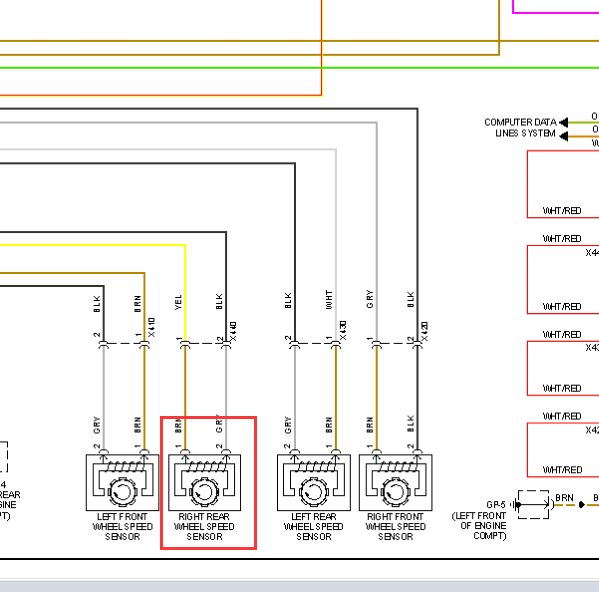The image size is (599, 592).
Task: Click connector label X440
Action: tap(233, 332)
